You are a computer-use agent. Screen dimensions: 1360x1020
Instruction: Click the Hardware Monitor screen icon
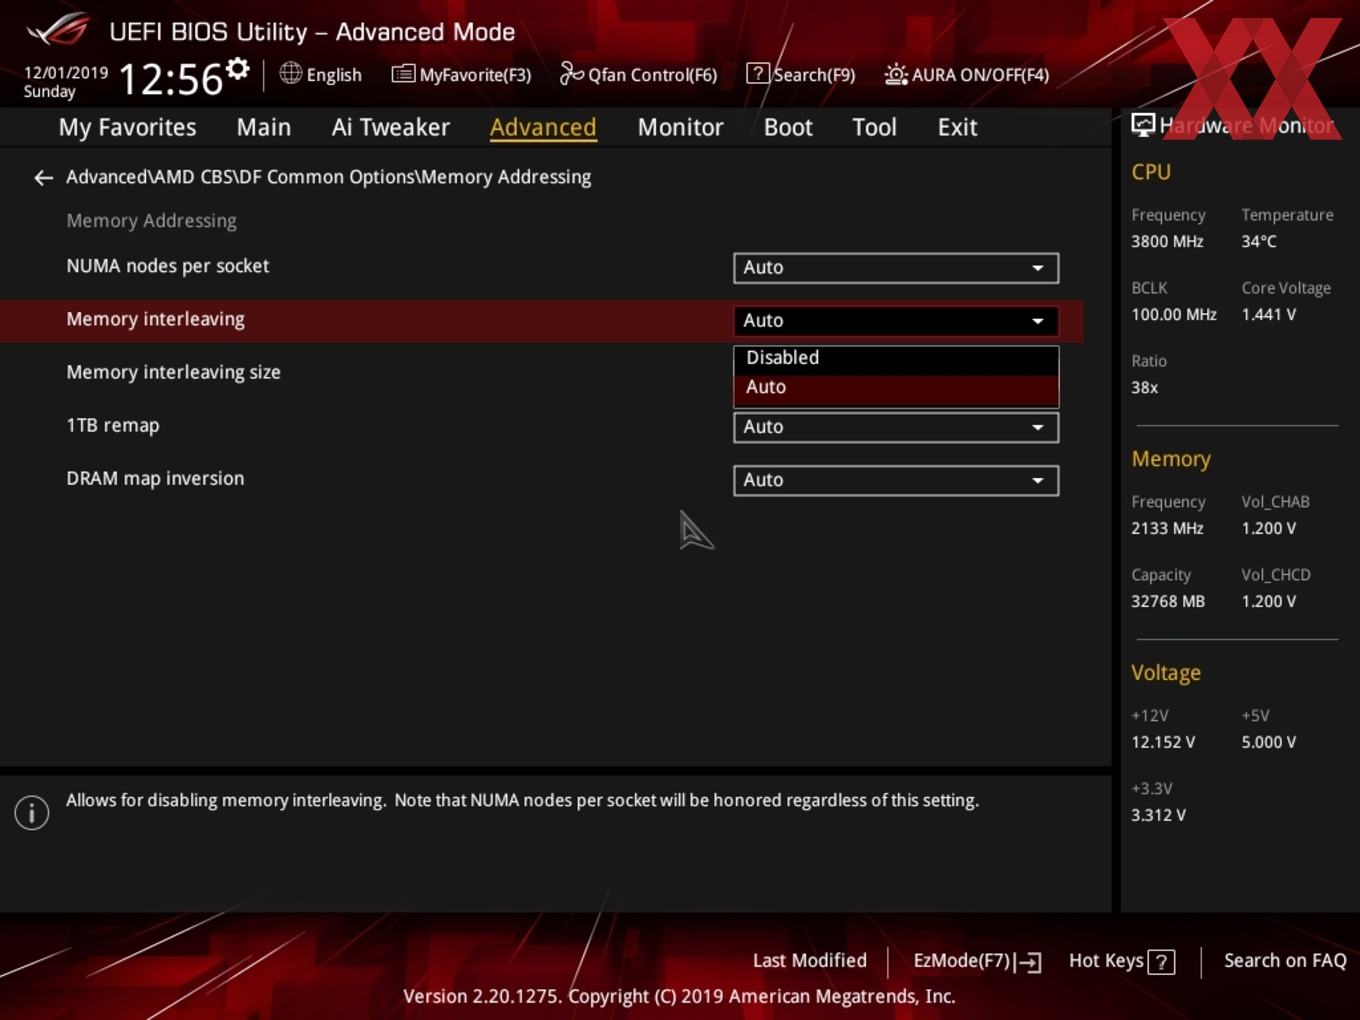click(1142, 125)
